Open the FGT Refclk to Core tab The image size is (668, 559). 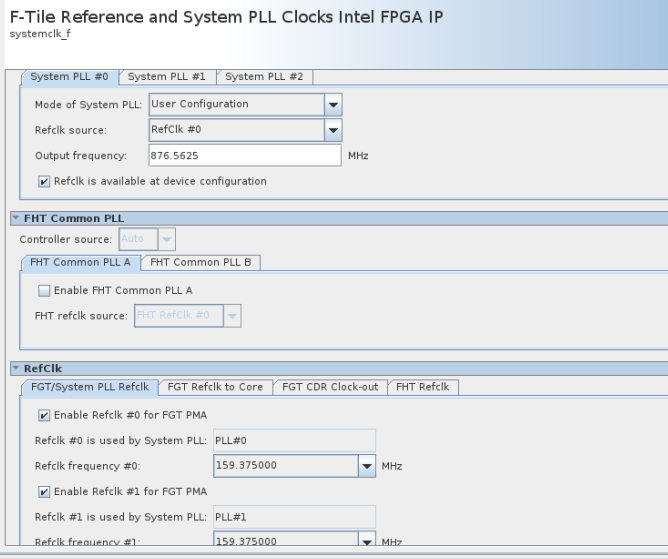215,387
